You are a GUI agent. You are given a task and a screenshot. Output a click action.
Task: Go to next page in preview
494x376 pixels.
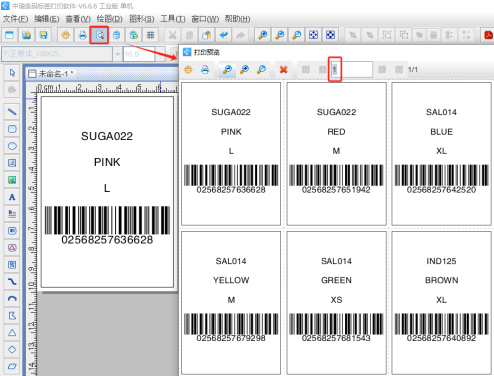pyautogui.click(x=382, y=69)
